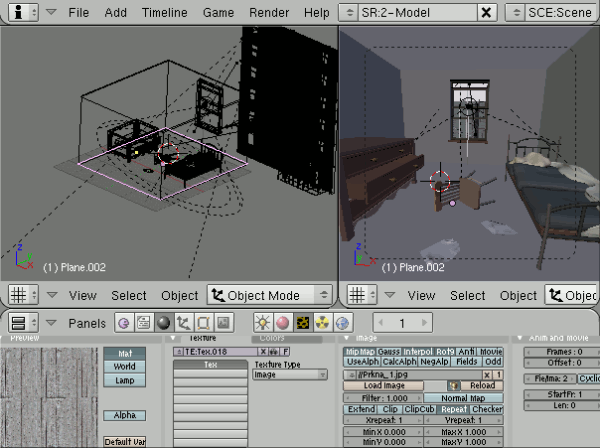600x448 pixels.
Task: Click the Filter: 1.000 slider field
Action: pyautogui.click(x=384, y=398)
